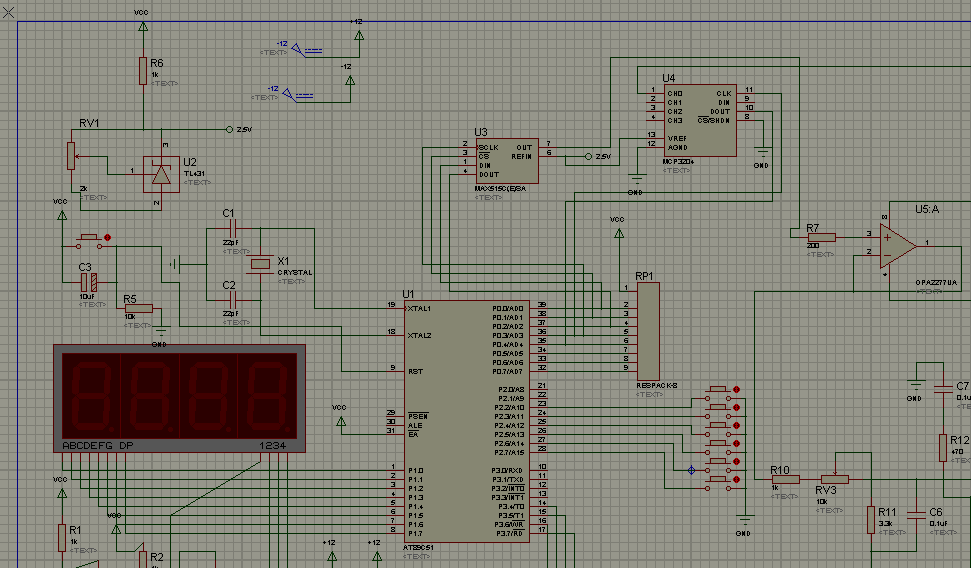Screen dimensions: 971x568
Task: Click the AT89C51 part name under U1
Action: click(419, 548)
